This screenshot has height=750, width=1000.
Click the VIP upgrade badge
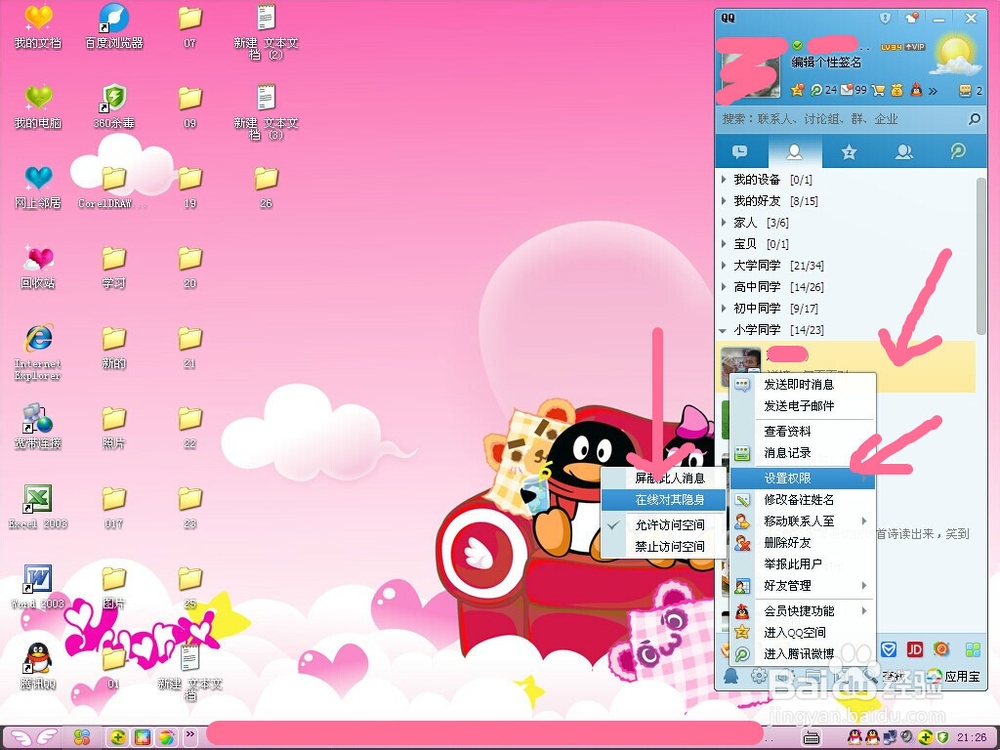[x=915, y=47]
